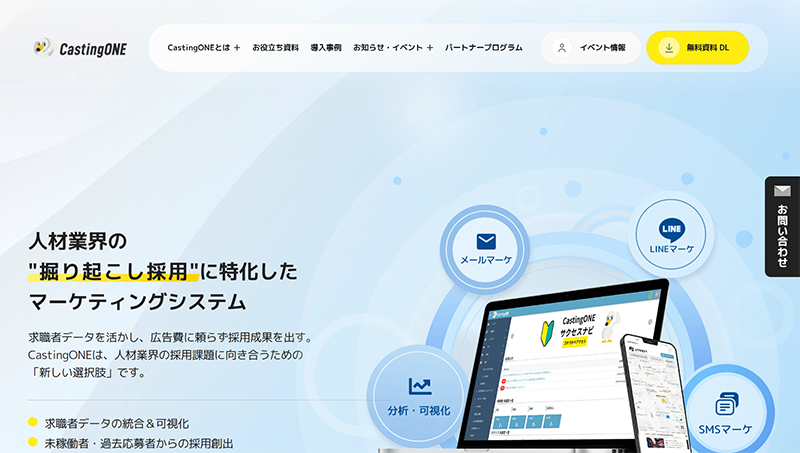Click the 未稼働者・過去応募者からの採用創出 bullet

click(x=139, y=443)
